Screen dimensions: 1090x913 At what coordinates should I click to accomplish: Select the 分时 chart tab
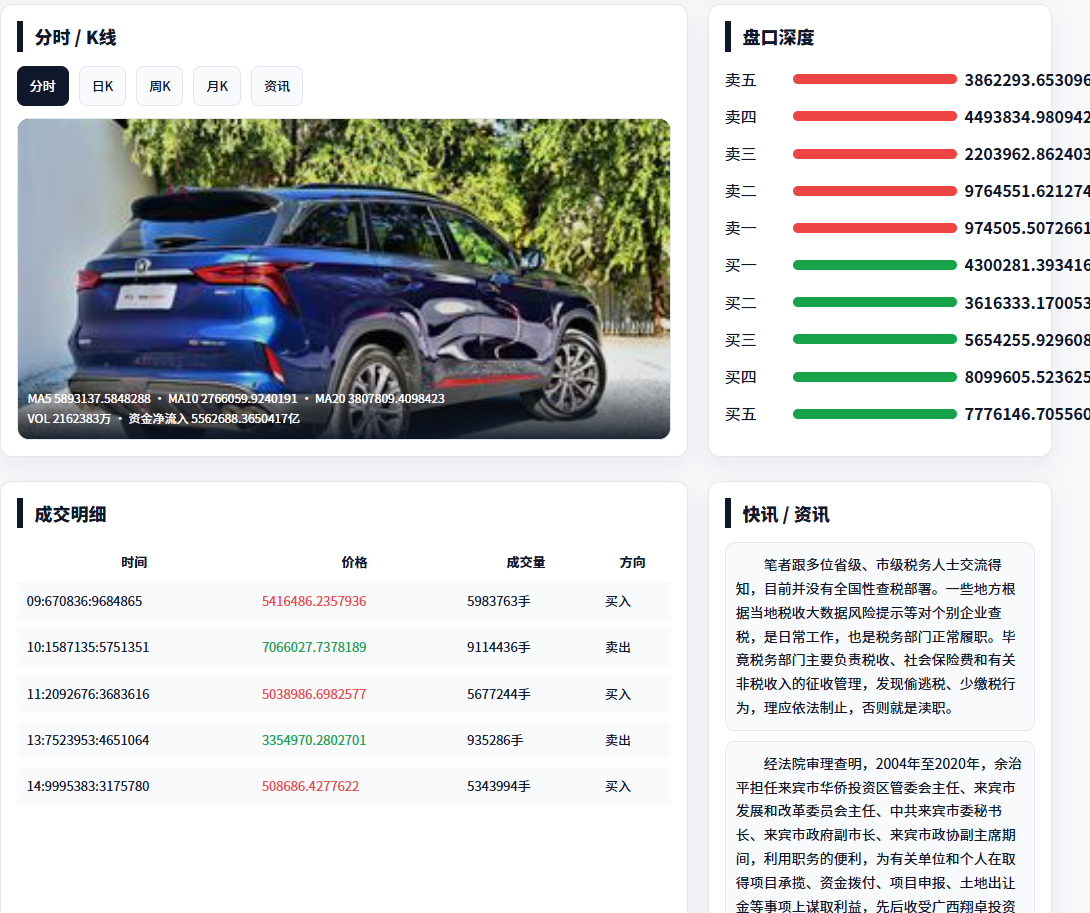pos(43,86)
